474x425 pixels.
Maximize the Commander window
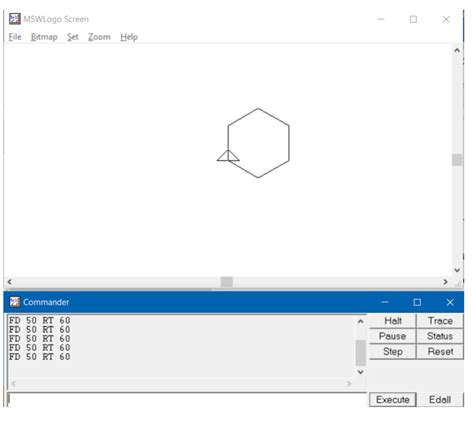(417, 302)
